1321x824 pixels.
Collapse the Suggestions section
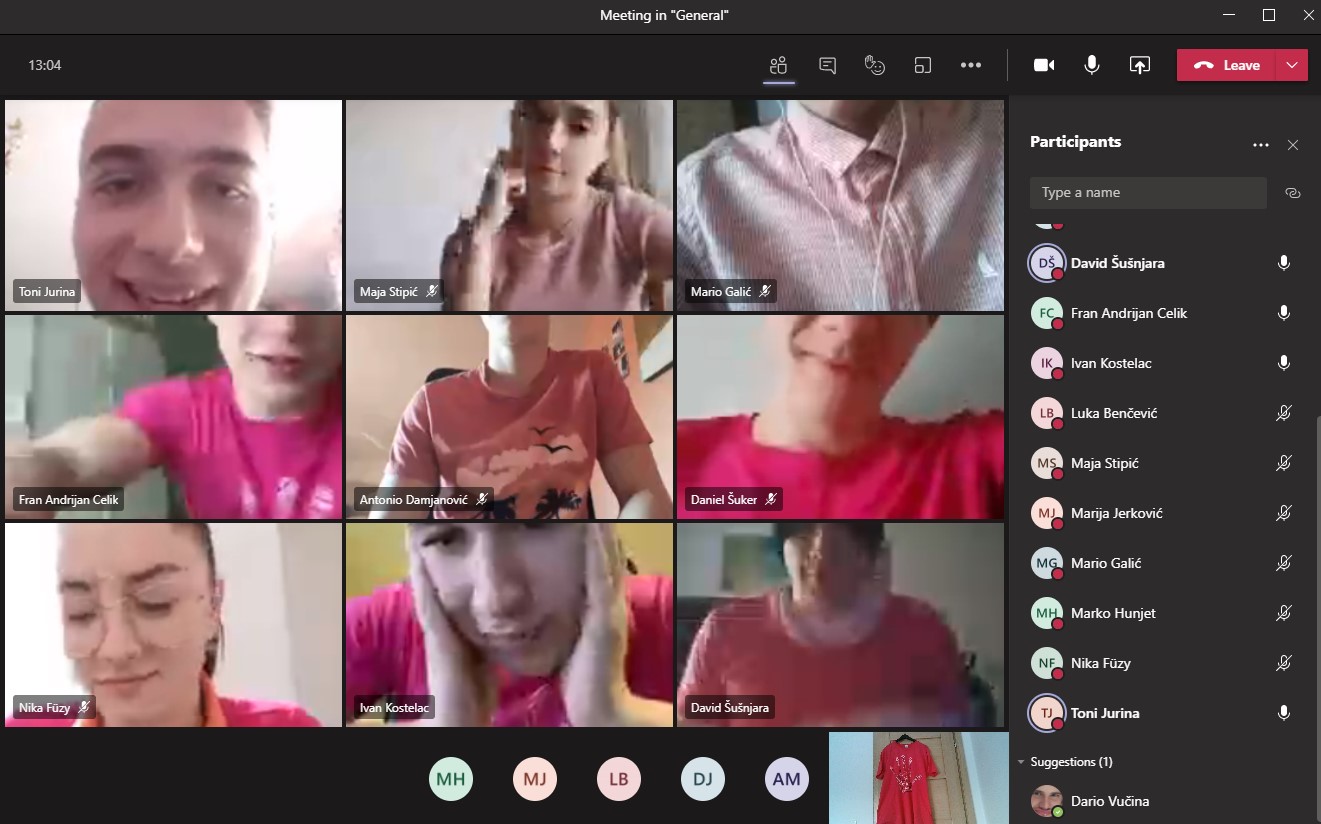click(x=1021, y=762)
